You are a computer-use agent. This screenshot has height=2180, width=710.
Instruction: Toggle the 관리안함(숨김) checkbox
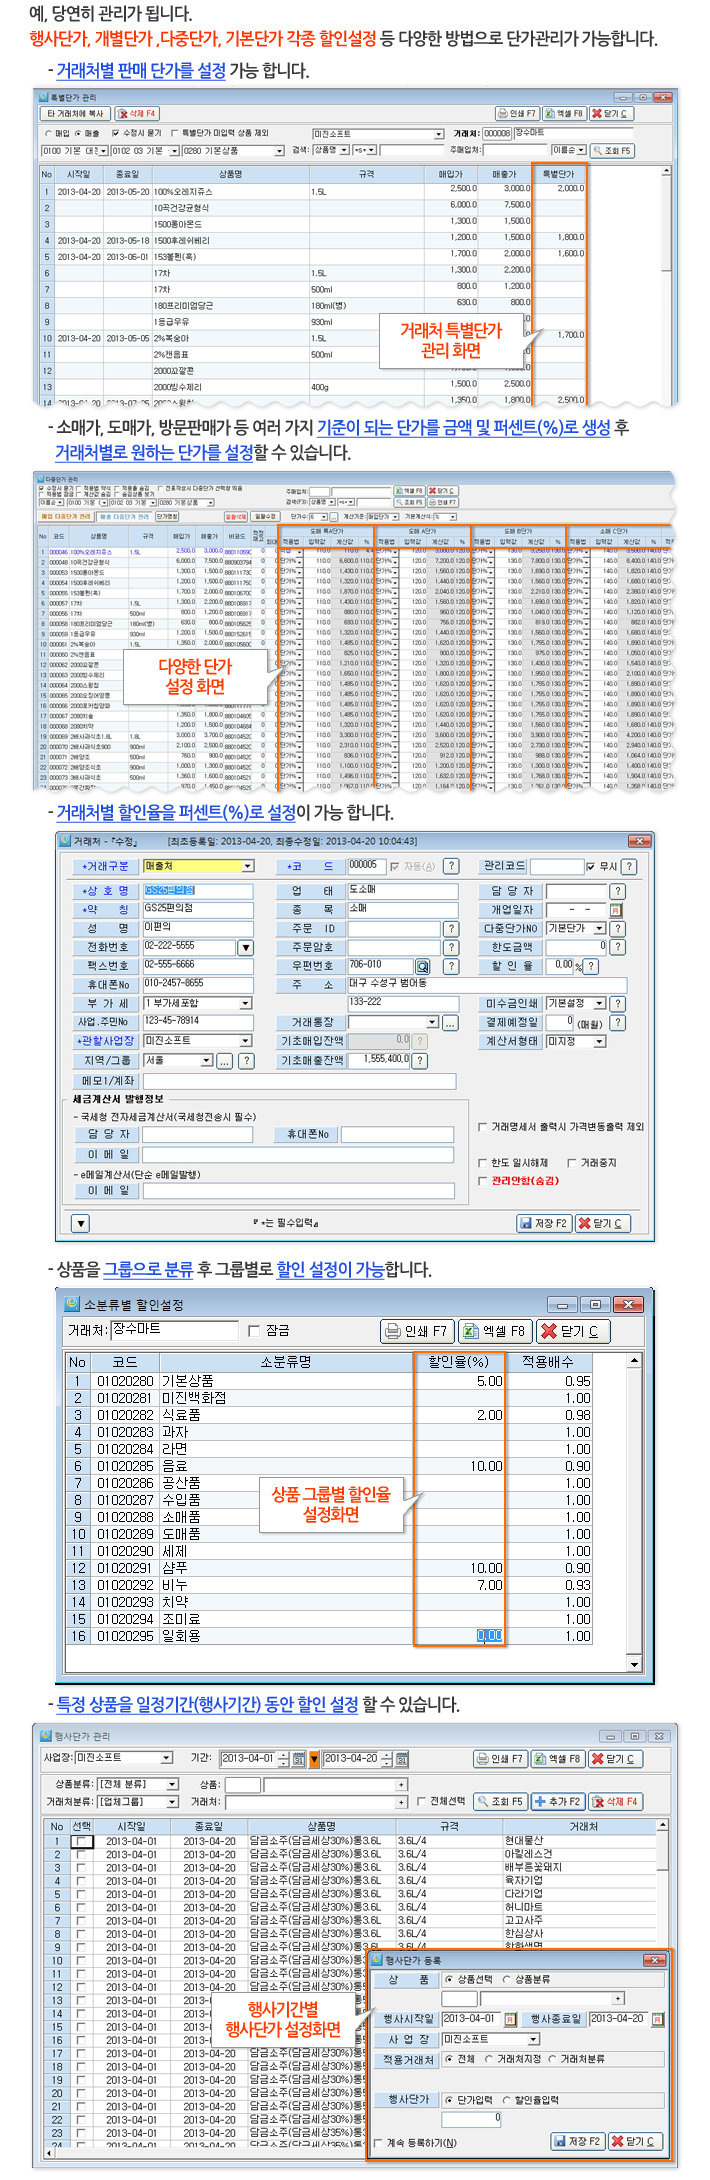pos(482,1181)
